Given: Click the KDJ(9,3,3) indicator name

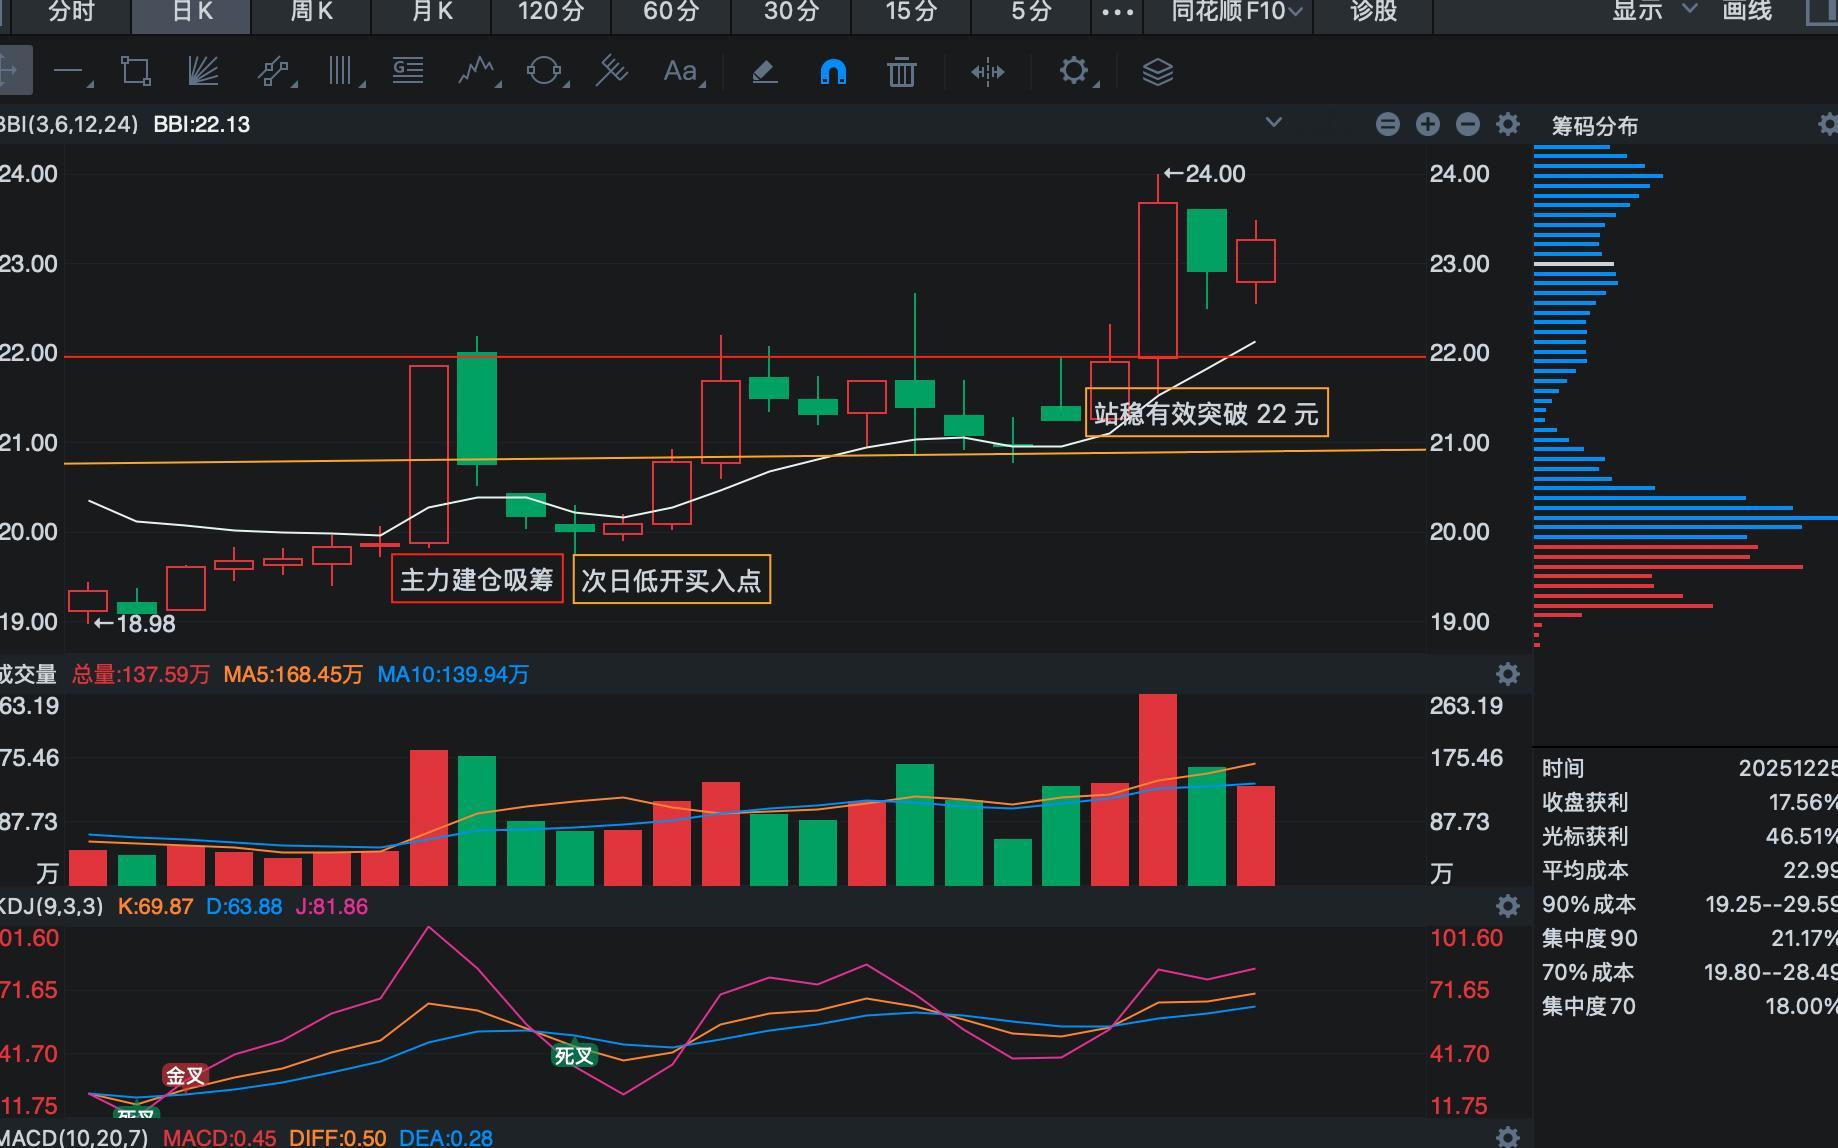Looking at the screenshot, I should pos(51,906).
